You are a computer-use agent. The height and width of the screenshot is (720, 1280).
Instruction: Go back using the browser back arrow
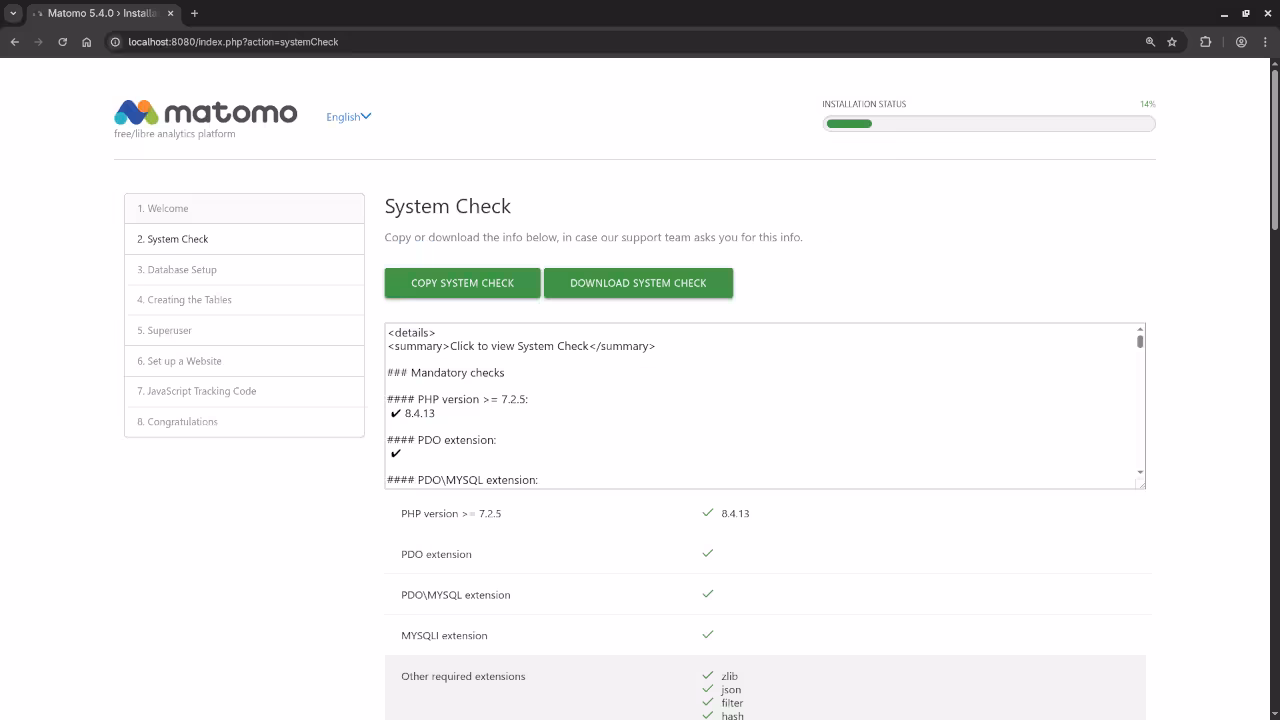pos(15,42)
